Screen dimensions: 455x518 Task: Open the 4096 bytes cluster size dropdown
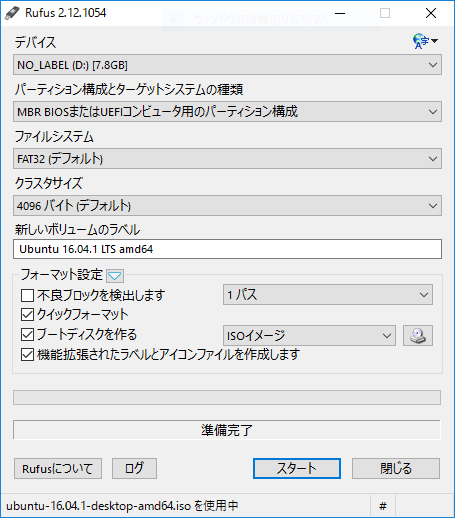(227, 206)
